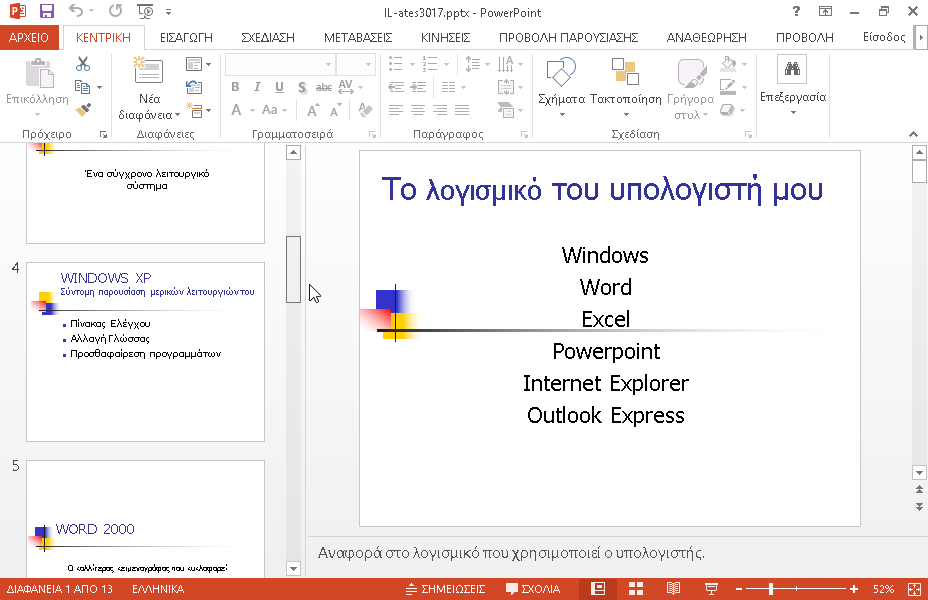Activate the Format Painter brush
Screen dimensions: 928x600
83,109
